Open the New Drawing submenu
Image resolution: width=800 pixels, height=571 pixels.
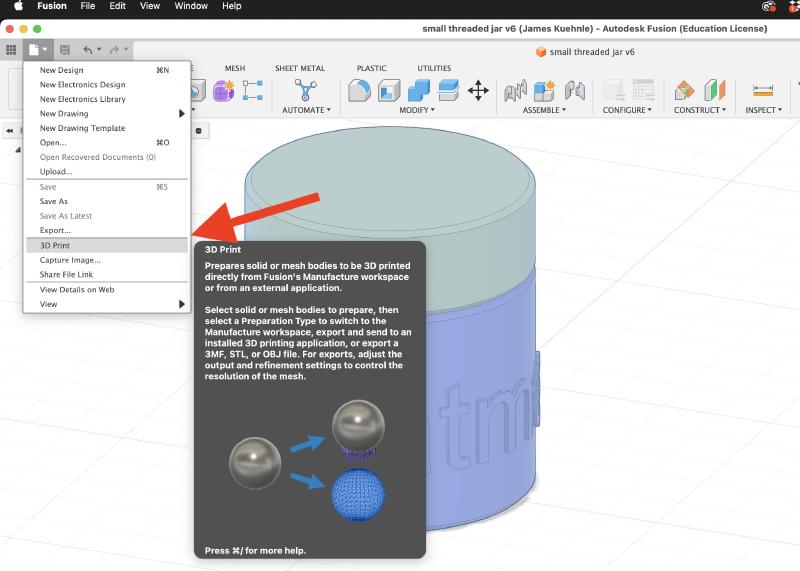[107, 113]
